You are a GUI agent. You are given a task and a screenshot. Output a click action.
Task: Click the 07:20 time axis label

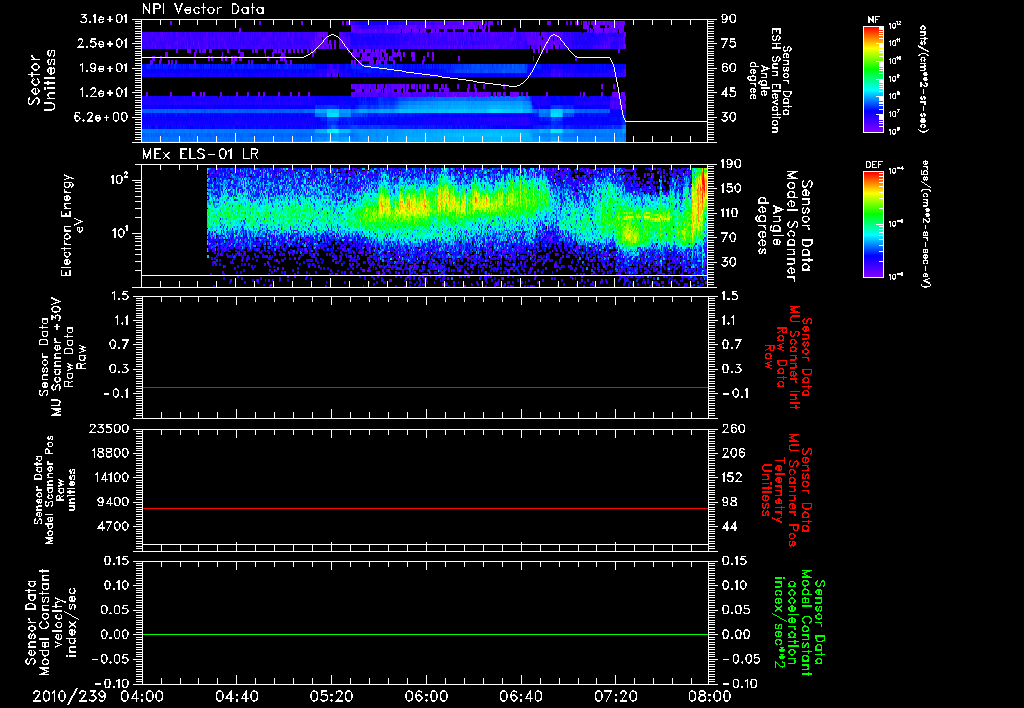point(616,696)
